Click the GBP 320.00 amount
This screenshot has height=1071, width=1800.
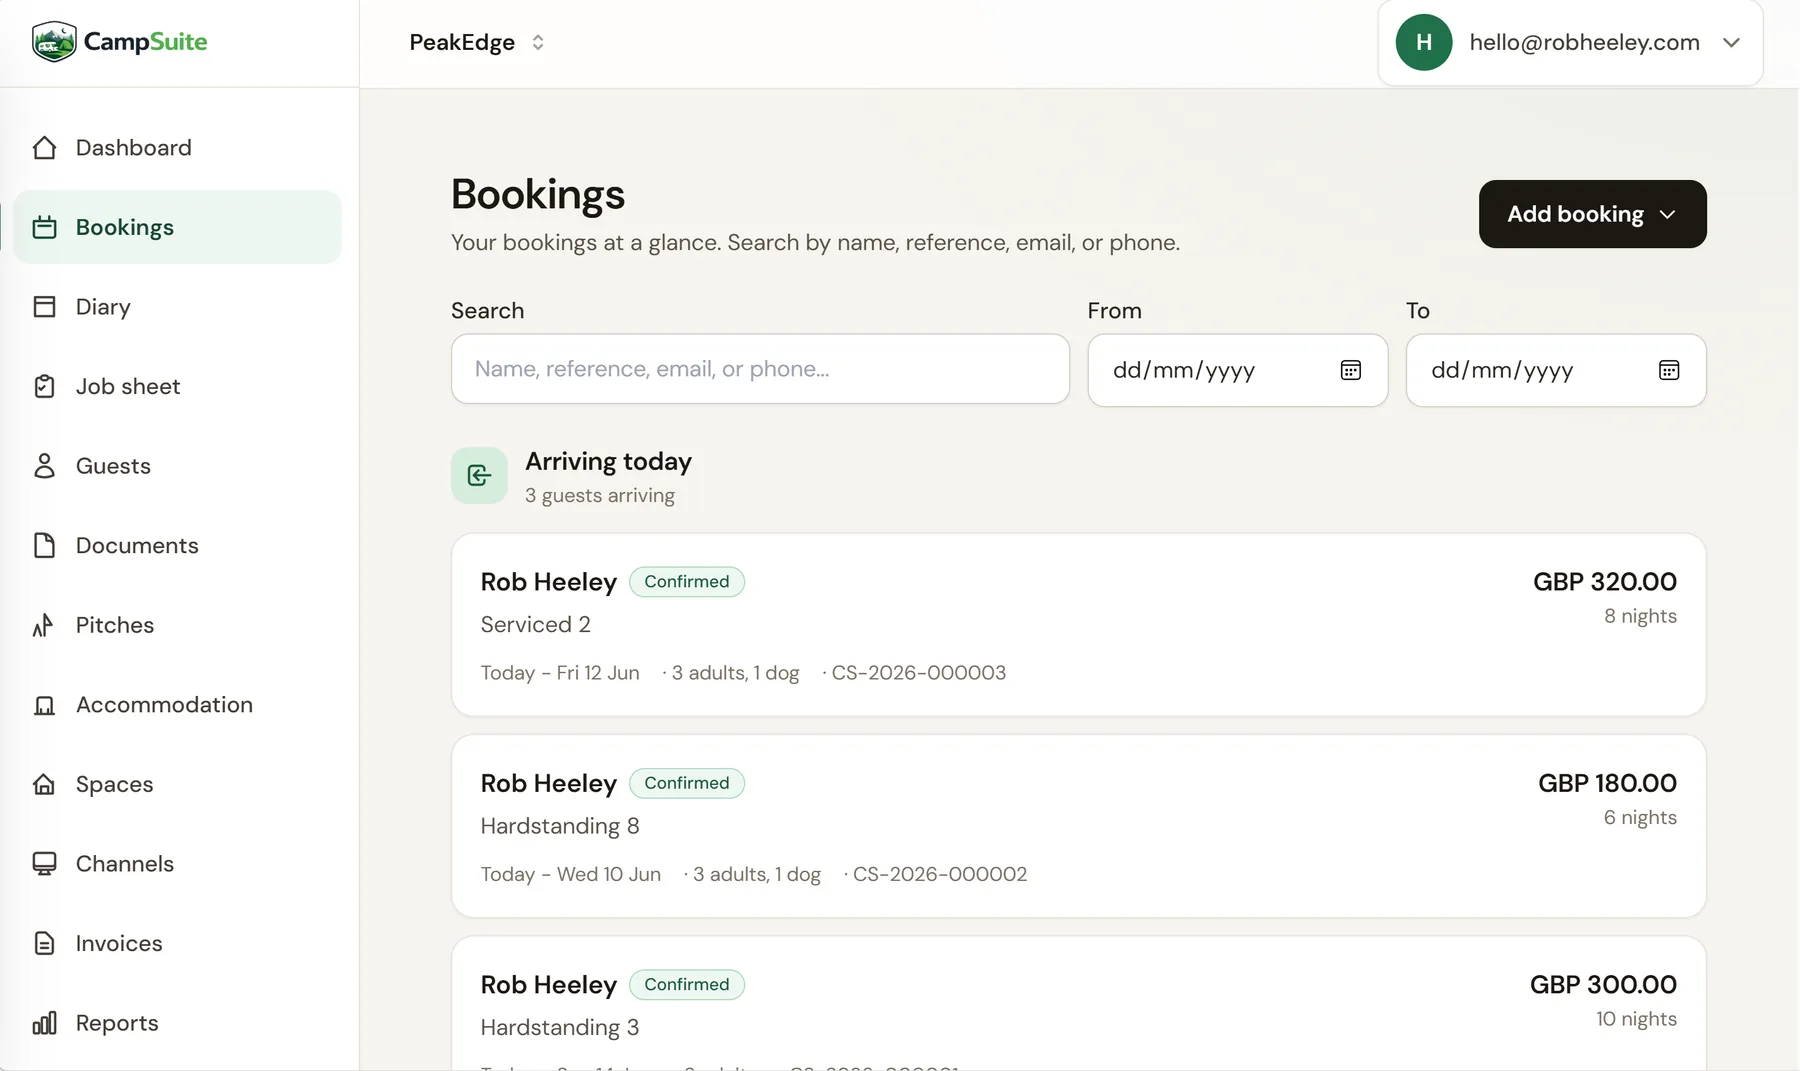(1605, 582)
